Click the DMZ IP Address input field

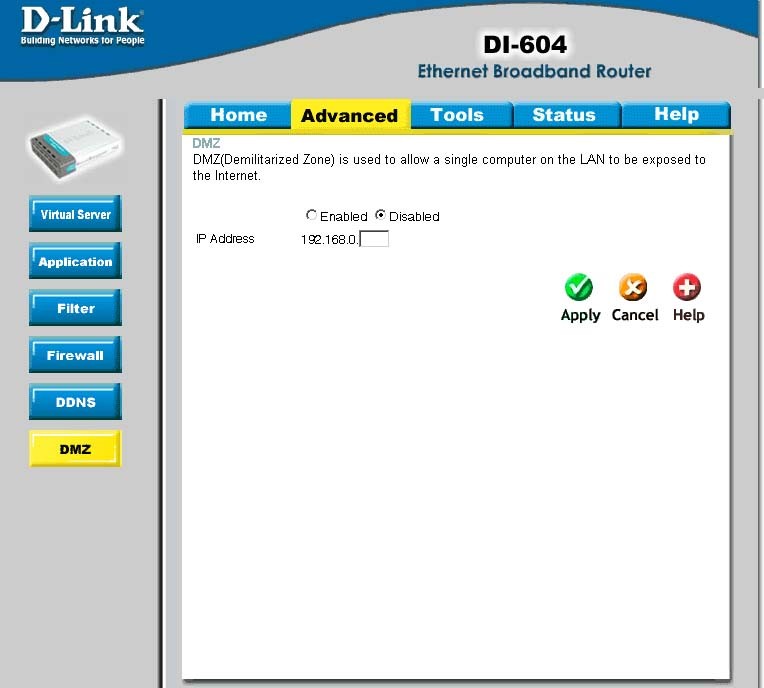tap(374, 239)
